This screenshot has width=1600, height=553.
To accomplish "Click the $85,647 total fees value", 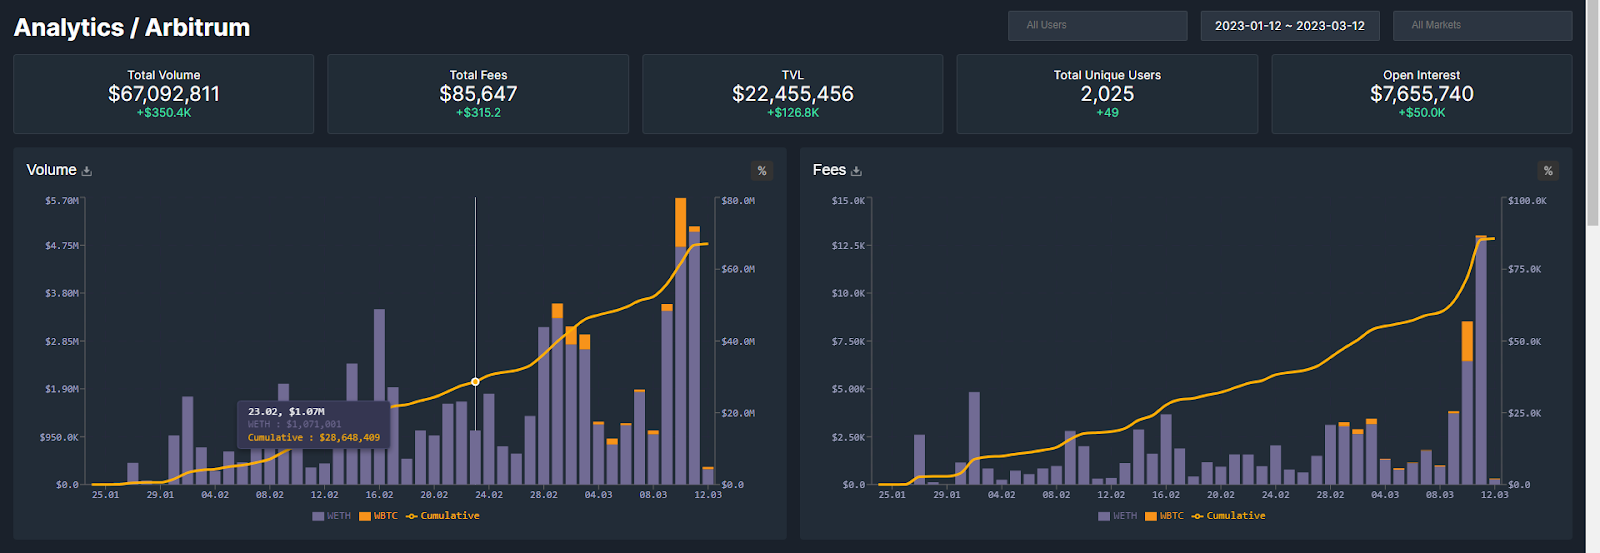I will (x=478, y=94).
